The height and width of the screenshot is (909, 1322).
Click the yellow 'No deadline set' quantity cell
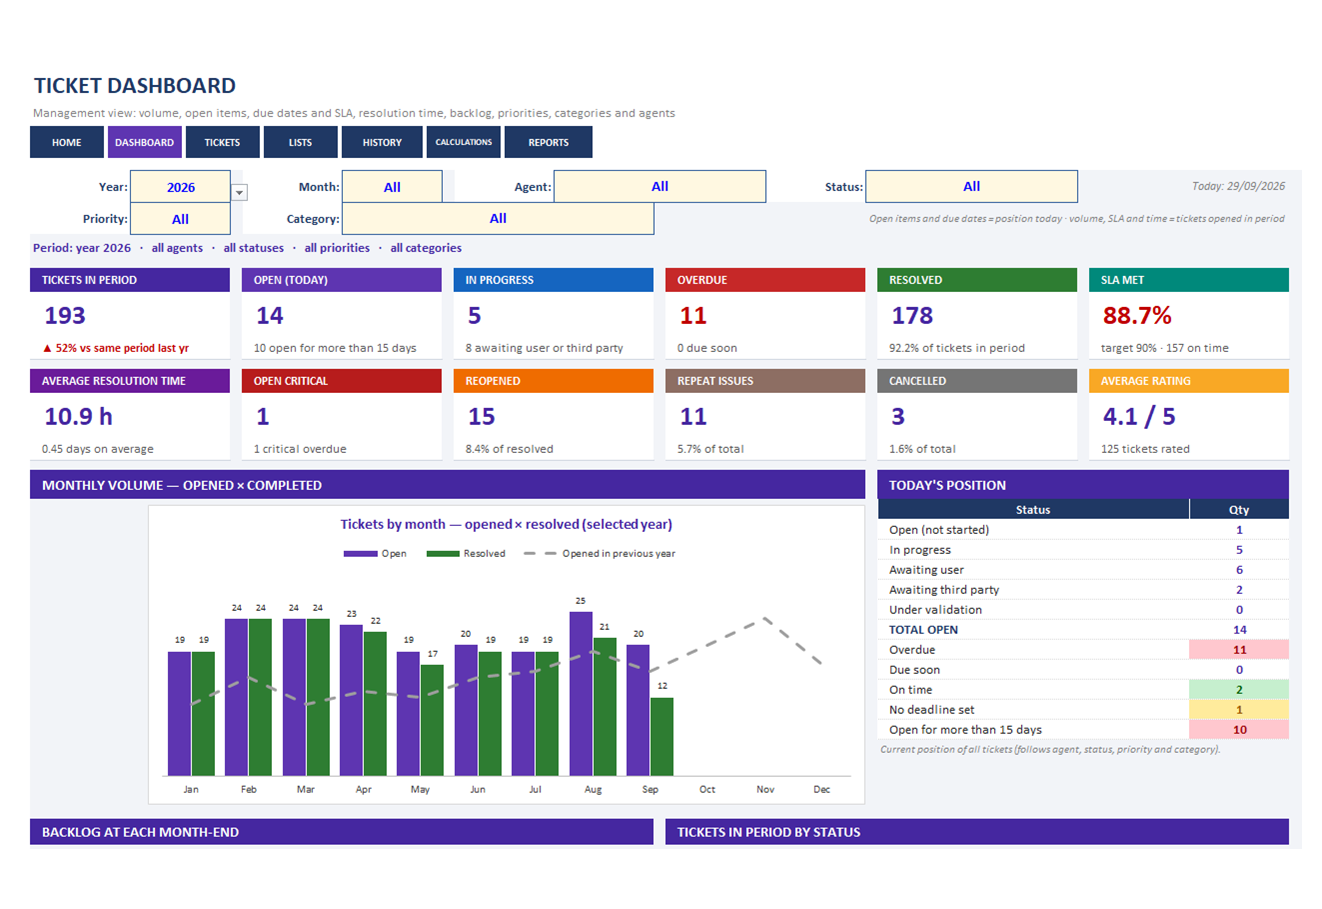1239,710
